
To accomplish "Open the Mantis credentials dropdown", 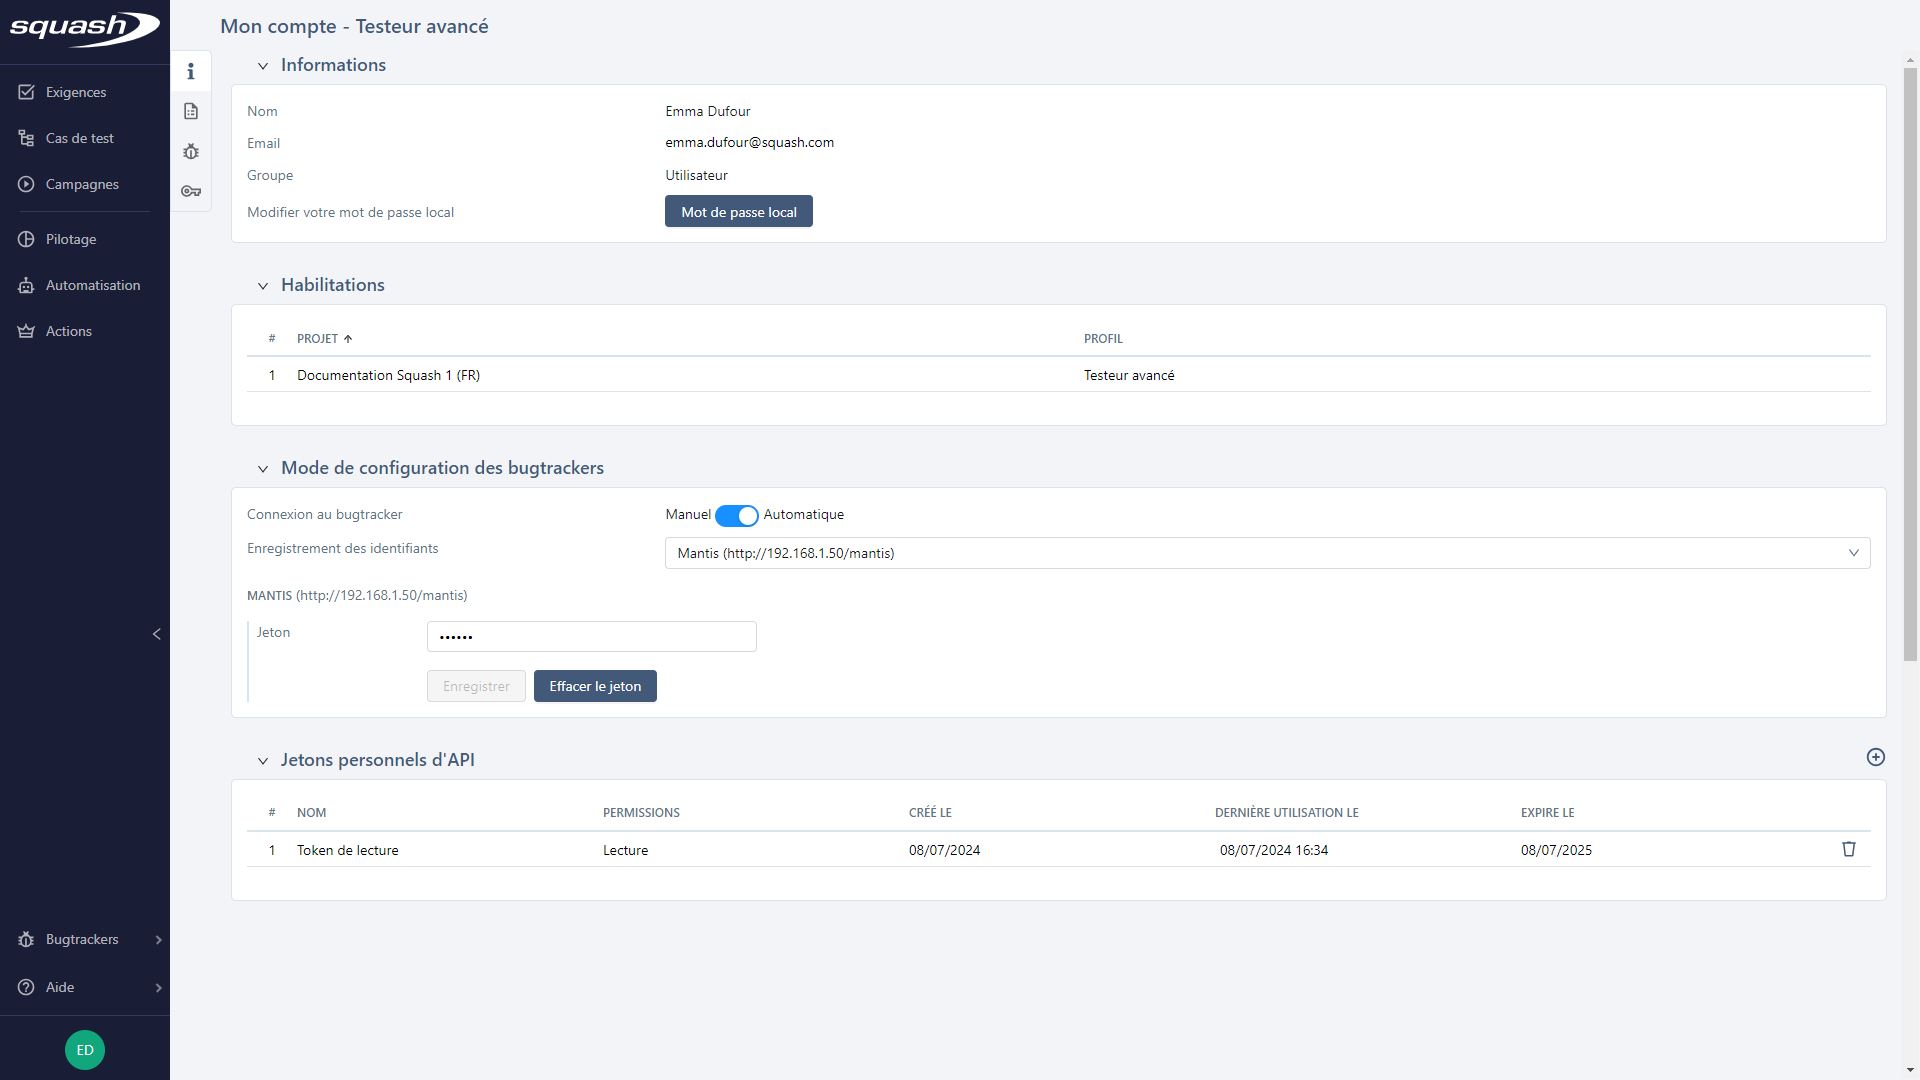I will coord(1267,553).
